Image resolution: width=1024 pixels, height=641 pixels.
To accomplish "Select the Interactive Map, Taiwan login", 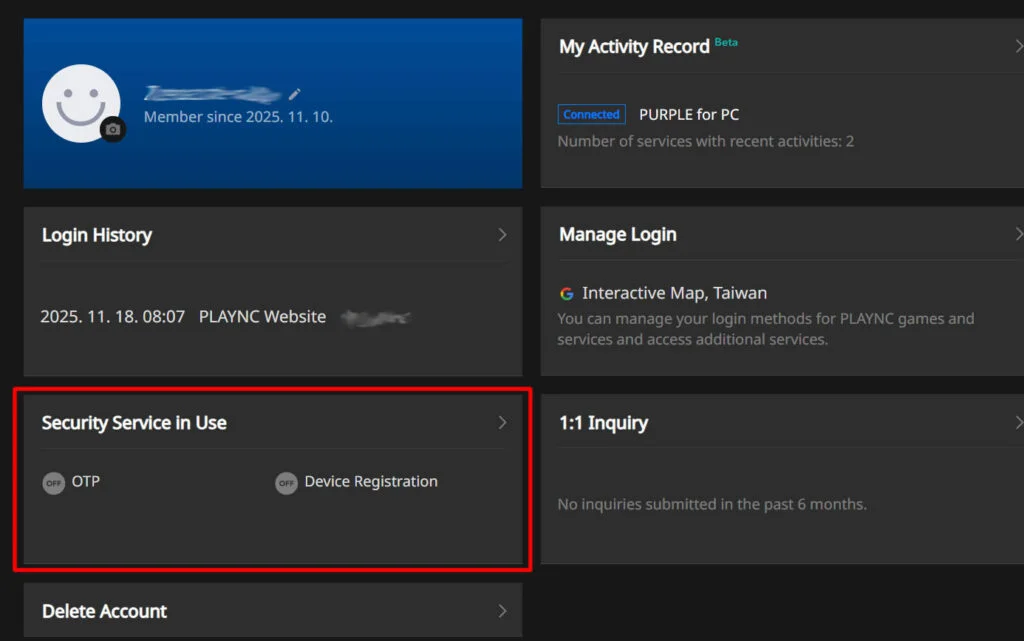I will 675,294.
